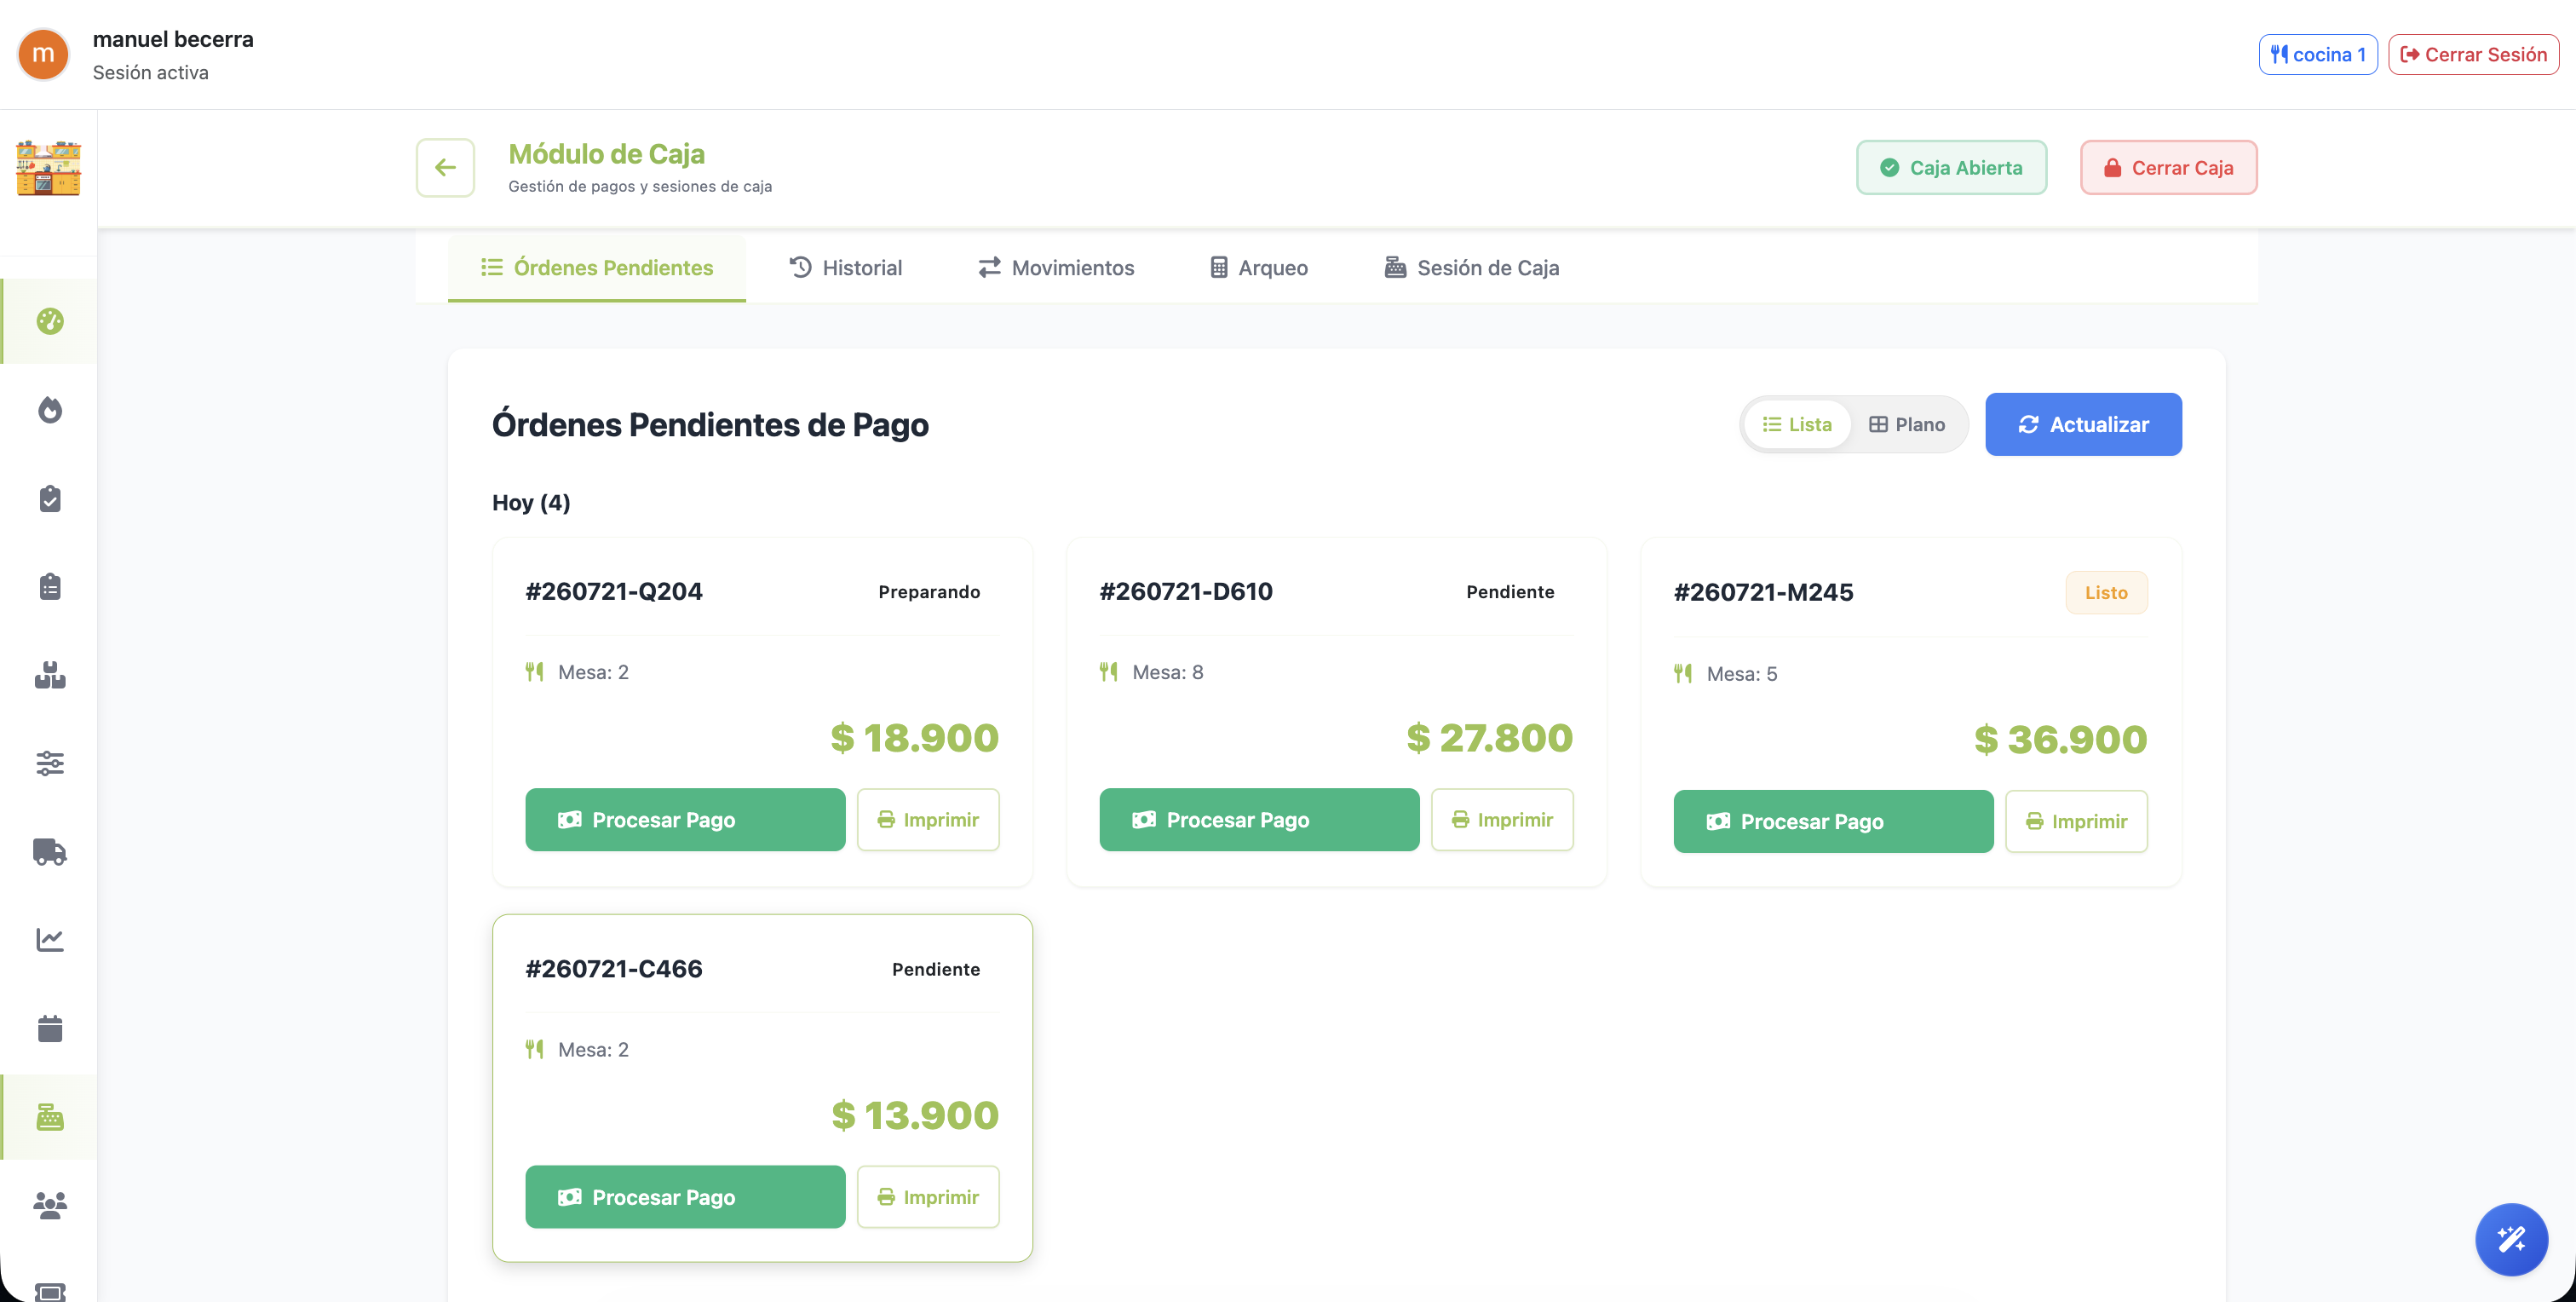2576x1302 pixels.
Task: Go back using the arrow button
Action: coord(445,167)
